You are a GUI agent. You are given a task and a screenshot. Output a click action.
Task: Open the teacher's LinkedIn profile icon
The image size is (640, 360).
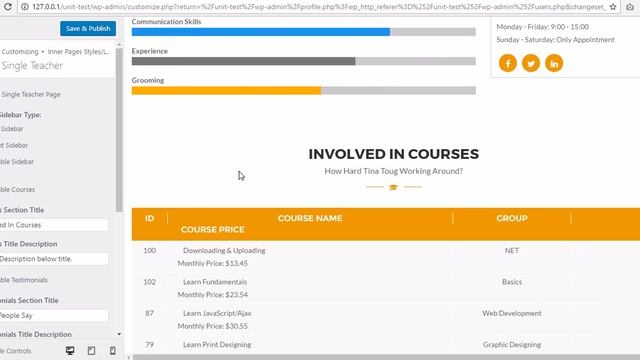click(x=554, y=63)
